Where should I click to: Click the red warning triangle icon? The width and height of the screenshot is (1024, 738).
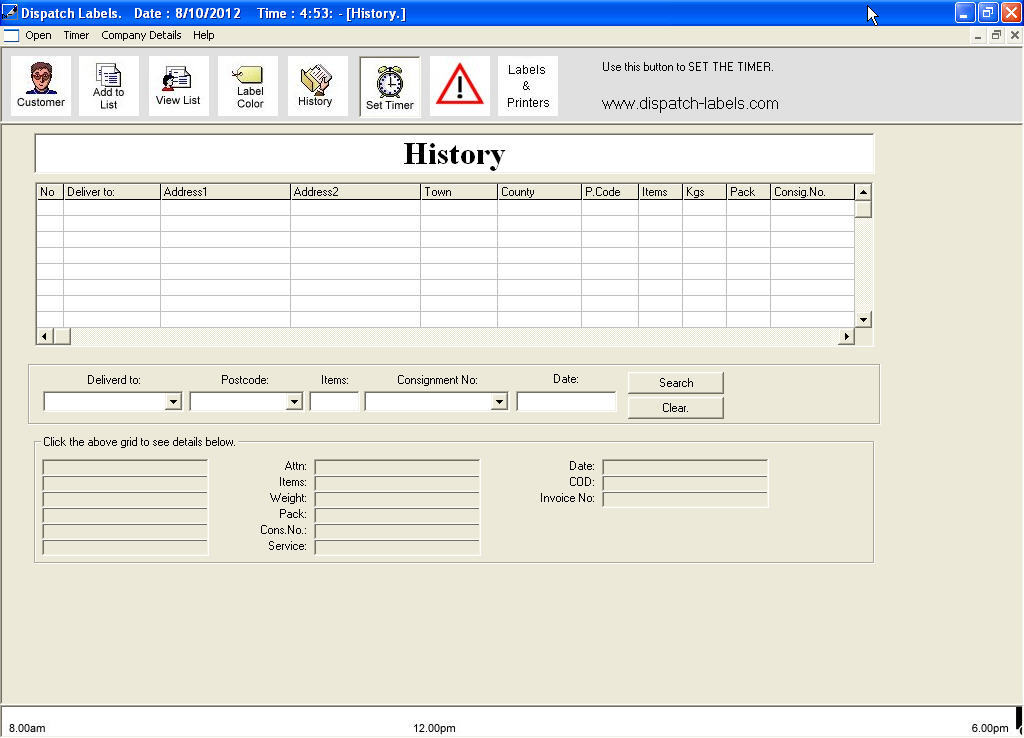(x=460, y=86)
